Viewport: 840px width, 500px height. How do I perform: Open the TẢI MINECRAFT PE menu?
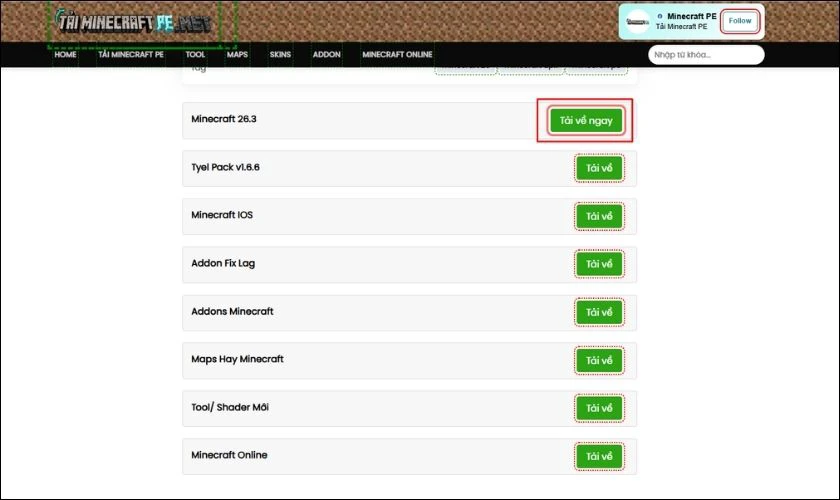click(x=131, y=55)
